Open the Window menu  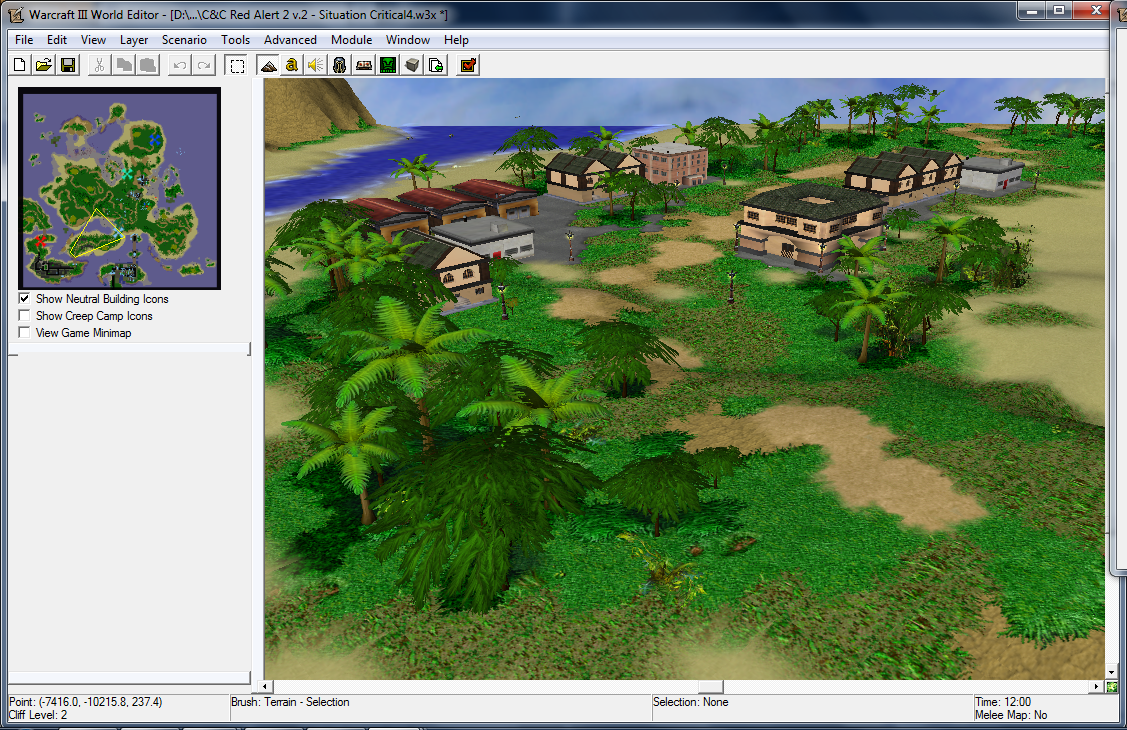408,40
